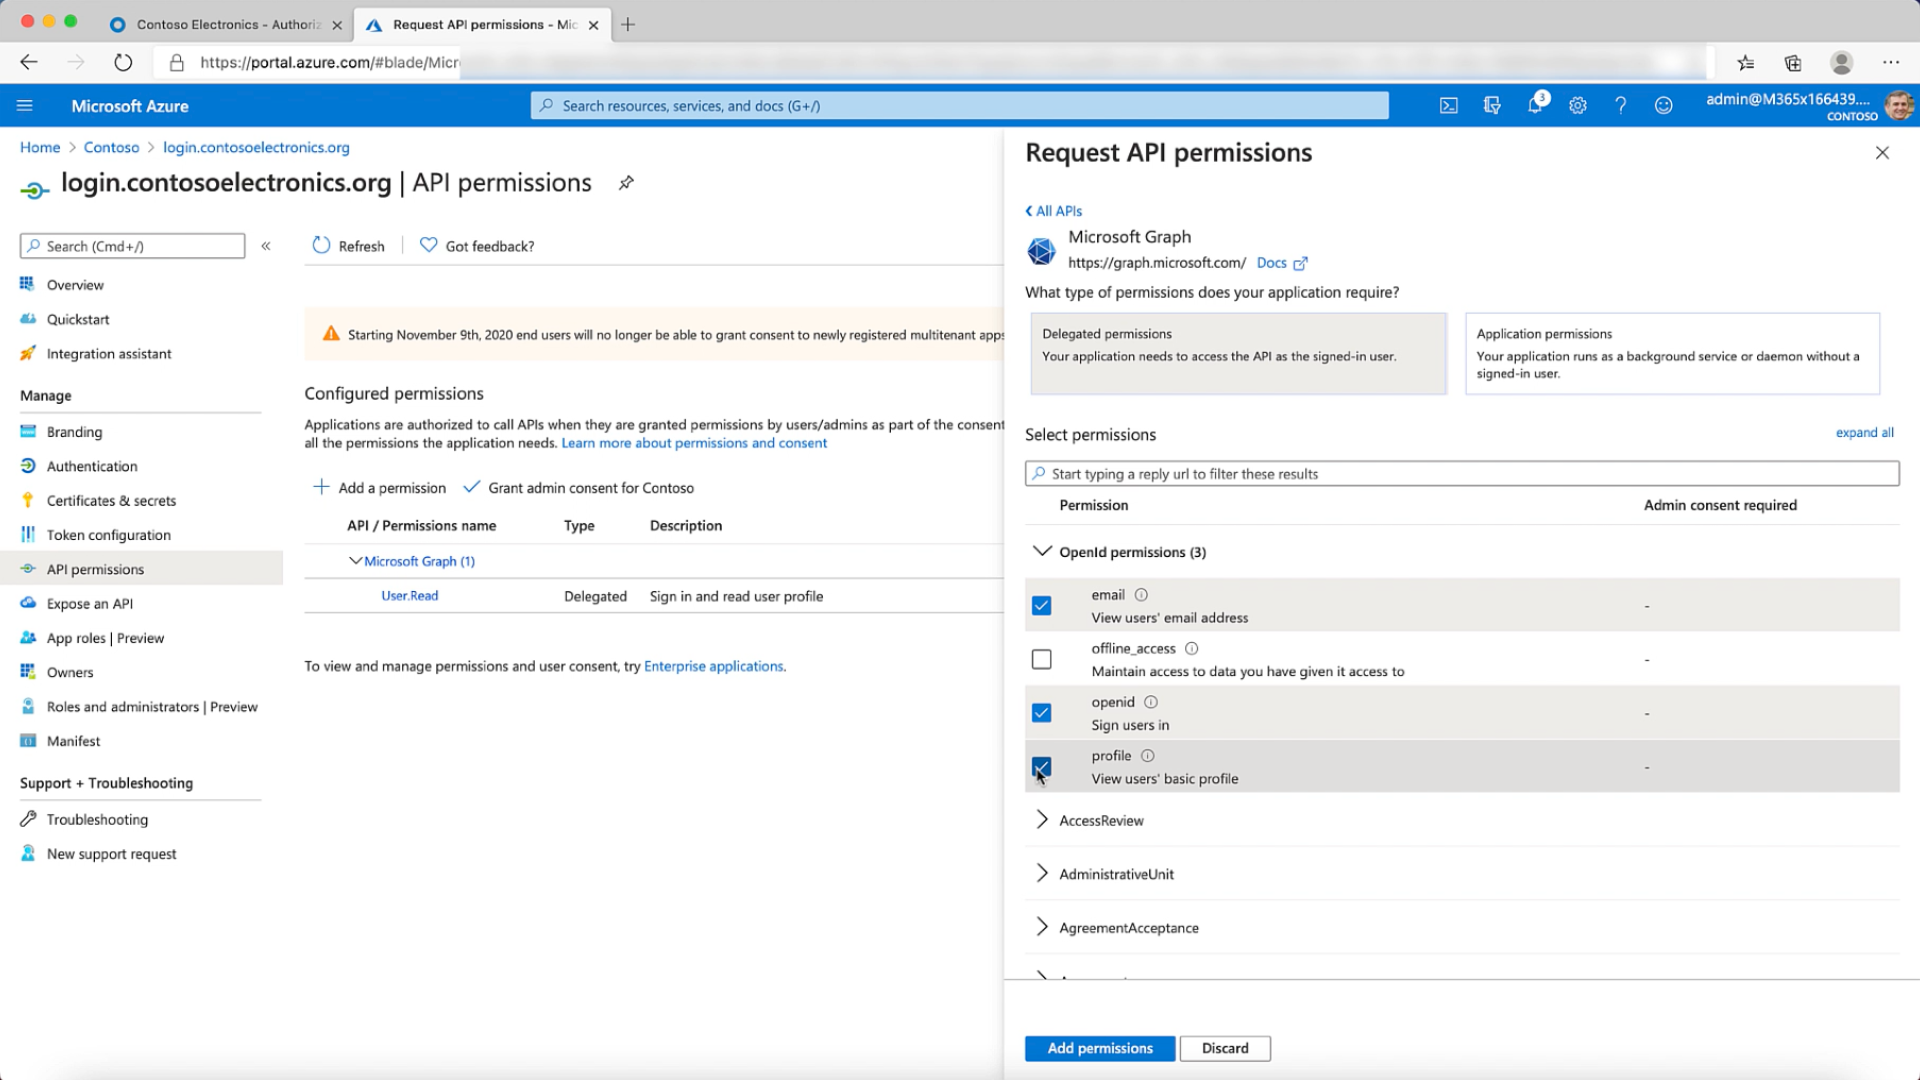Collapse the left sidebar menu

pos(266,246)
